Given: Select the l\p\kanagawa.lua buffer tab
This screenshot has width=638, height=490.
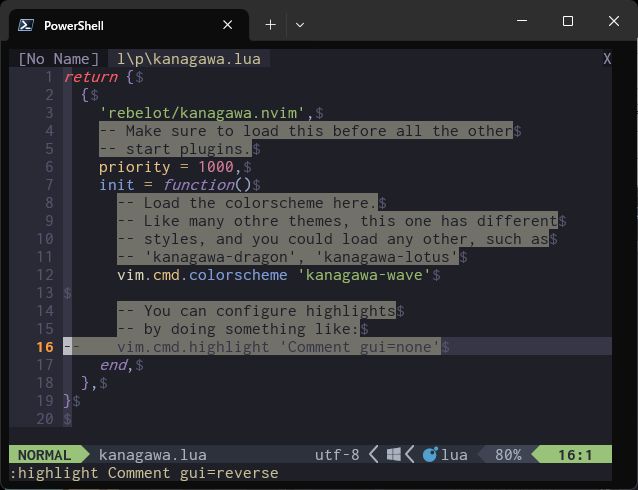Looking at the screenshot, I should [188, 59].
